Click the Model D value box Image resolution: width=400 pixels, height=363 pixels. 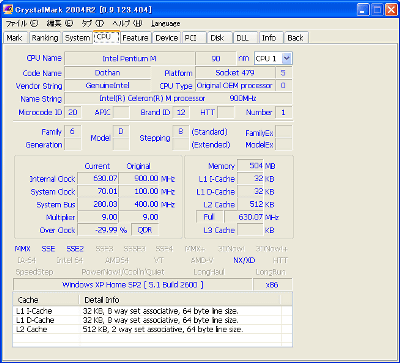point(121,132)
